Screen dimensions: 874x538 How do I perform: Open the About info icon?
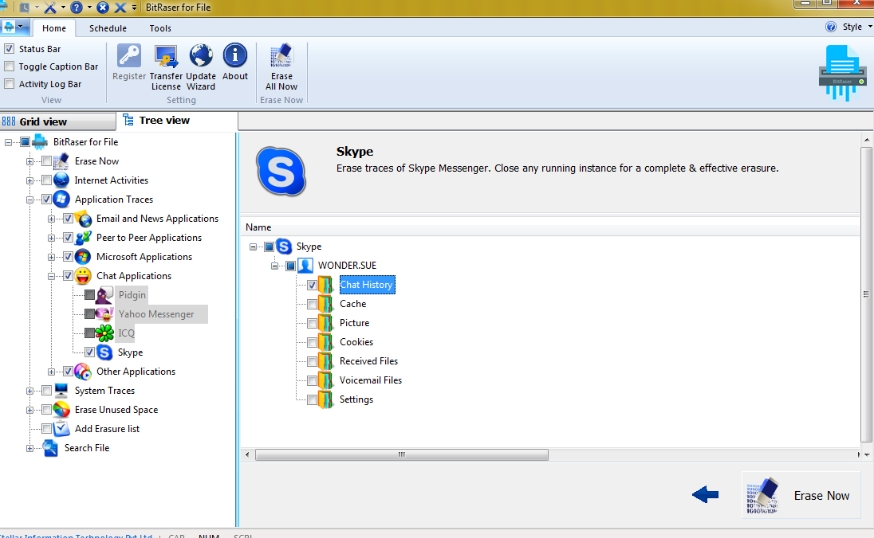[x=235, y=56]
